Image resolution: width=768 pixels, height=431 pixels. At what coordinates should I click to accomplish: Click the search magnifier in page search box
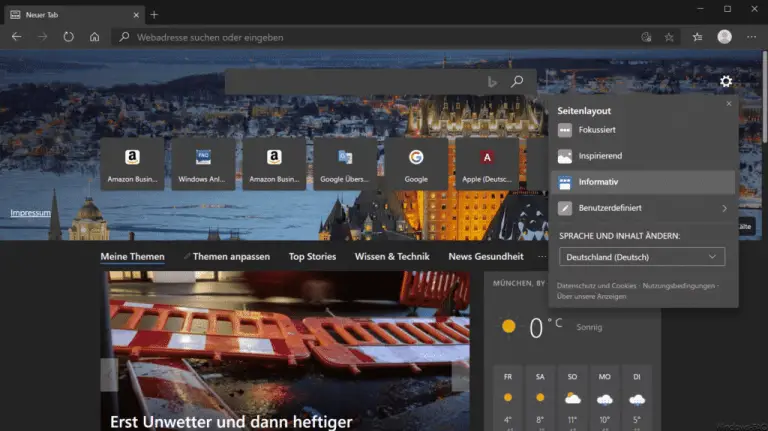coord(517,81)
